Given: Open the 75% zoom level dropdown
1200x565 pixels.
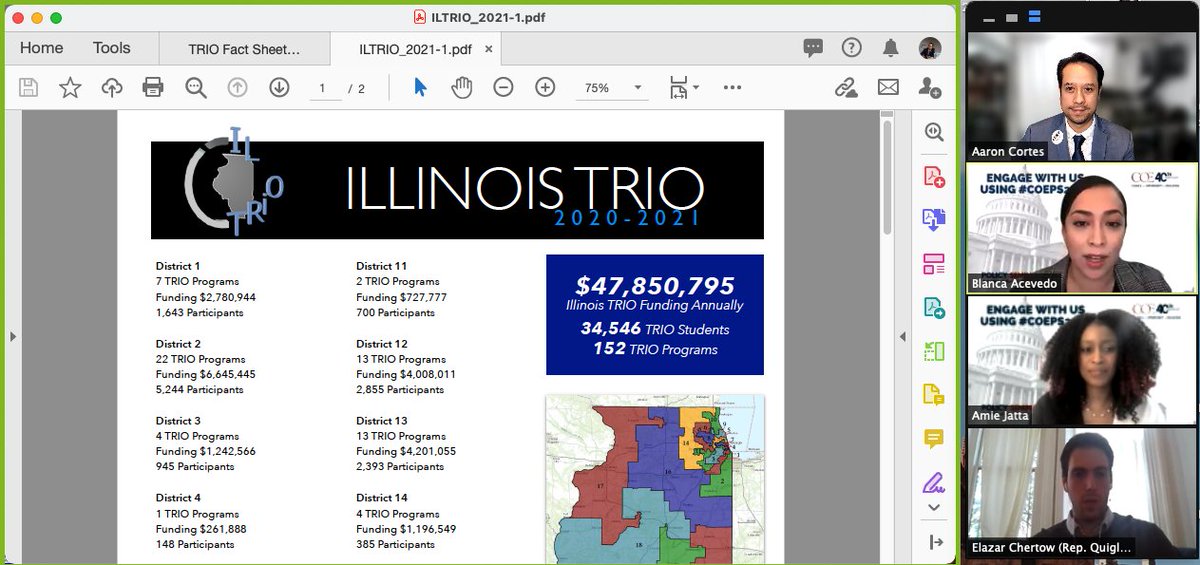Looking at the screenshot, I should click(x=611, y=88).
